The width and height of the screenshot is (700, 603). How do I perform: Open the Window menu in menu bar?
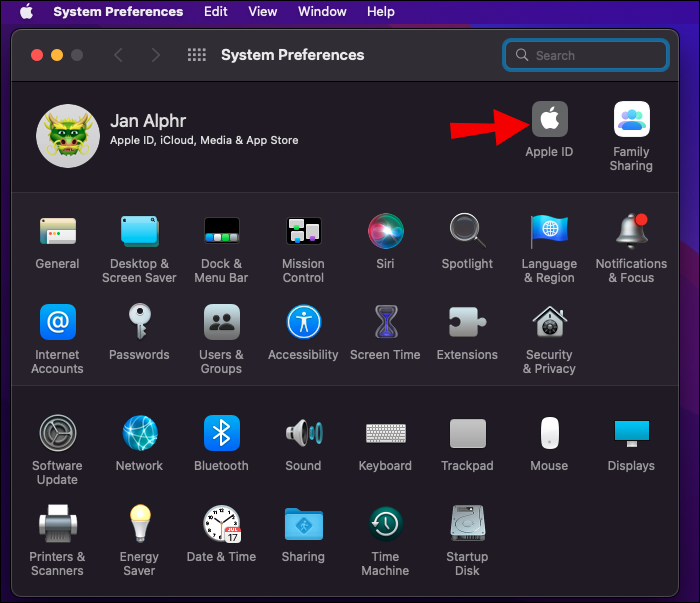322,12
